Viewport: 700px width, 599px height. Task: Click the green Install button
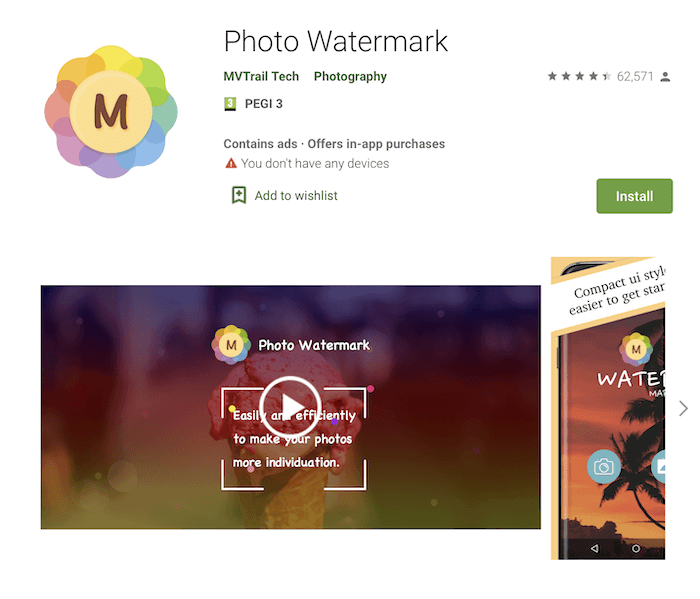pos(634,196)
